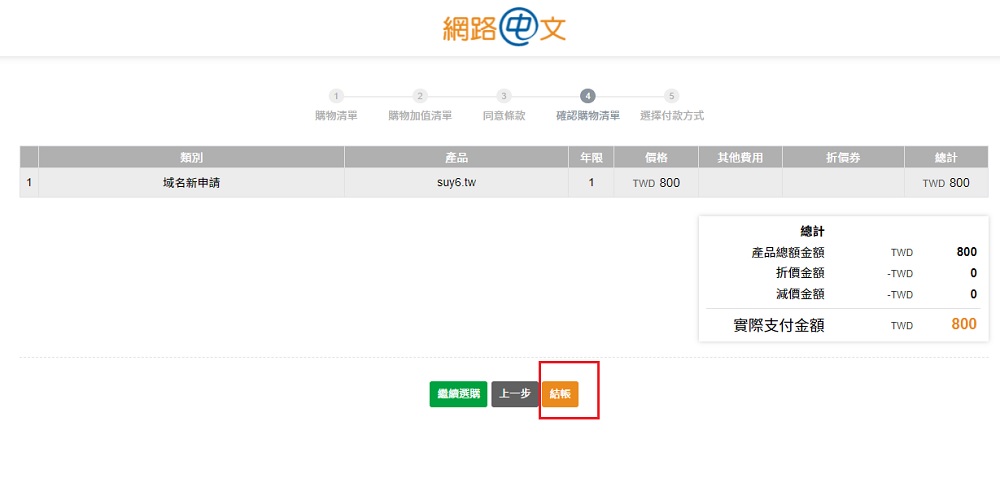Click the 產品總額金額 row in summary
This screenshot has height=491, width=1000.
[x=788, y=253]
